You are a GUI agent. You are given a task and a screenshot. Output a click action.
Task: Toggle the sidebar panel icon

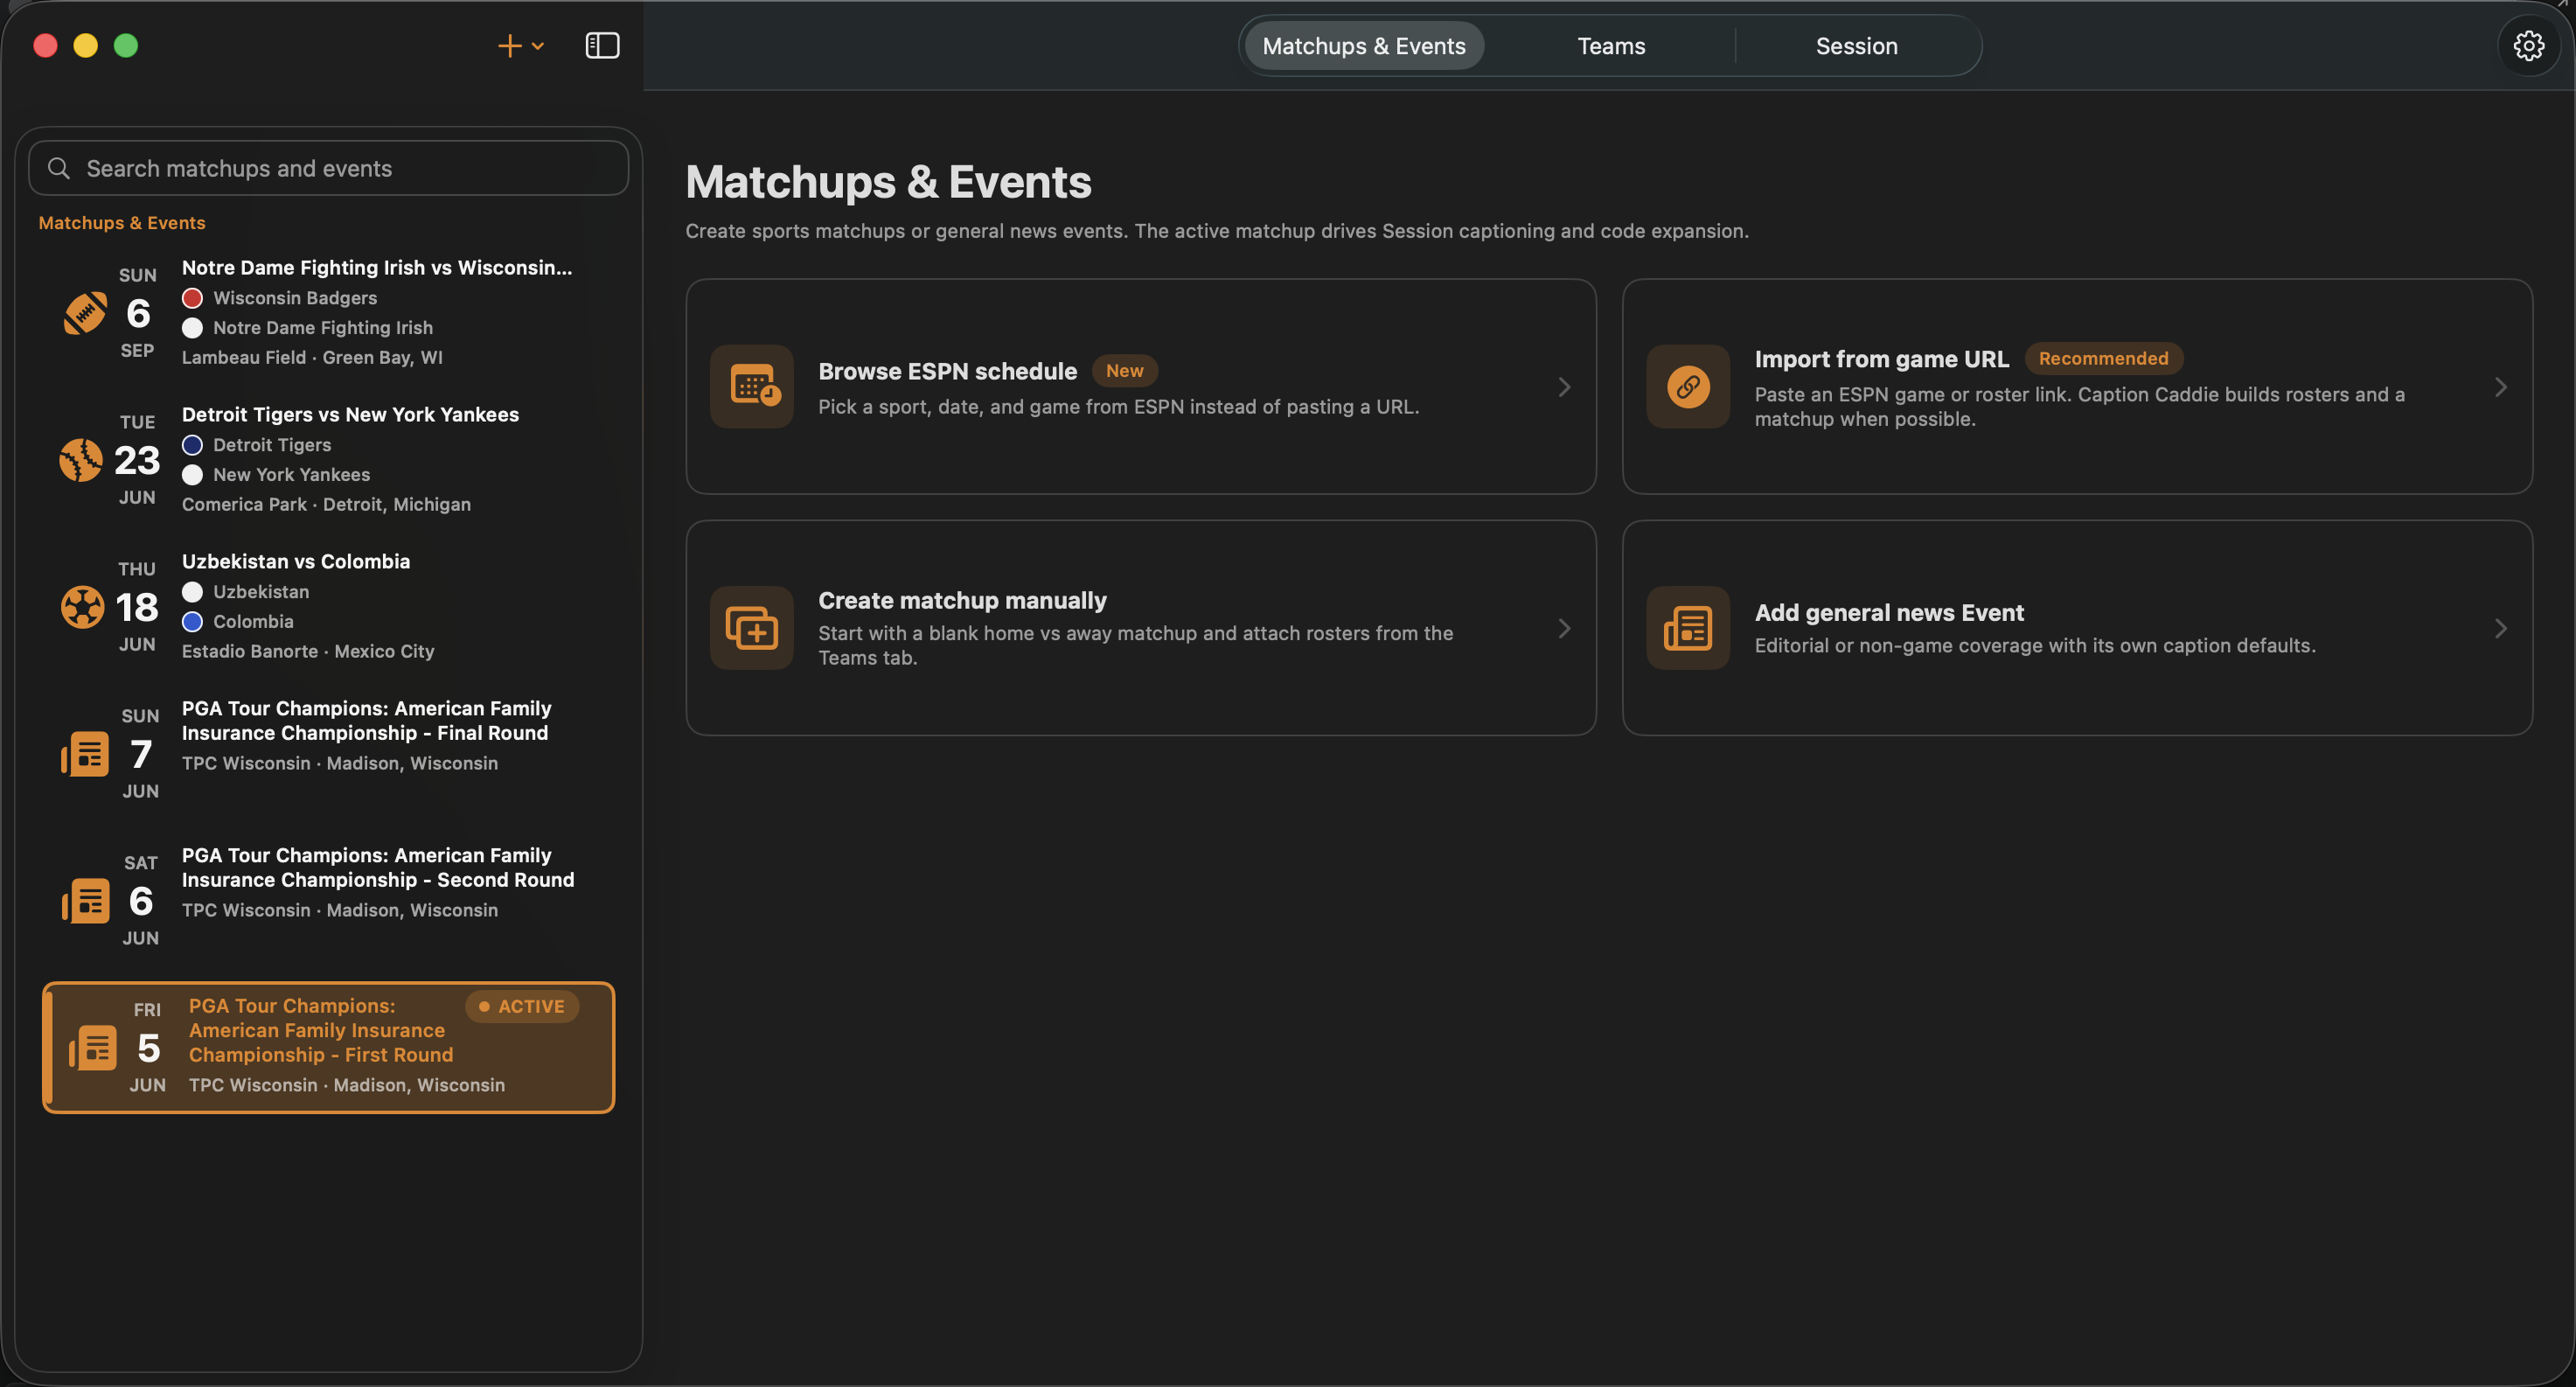point(602,46)
